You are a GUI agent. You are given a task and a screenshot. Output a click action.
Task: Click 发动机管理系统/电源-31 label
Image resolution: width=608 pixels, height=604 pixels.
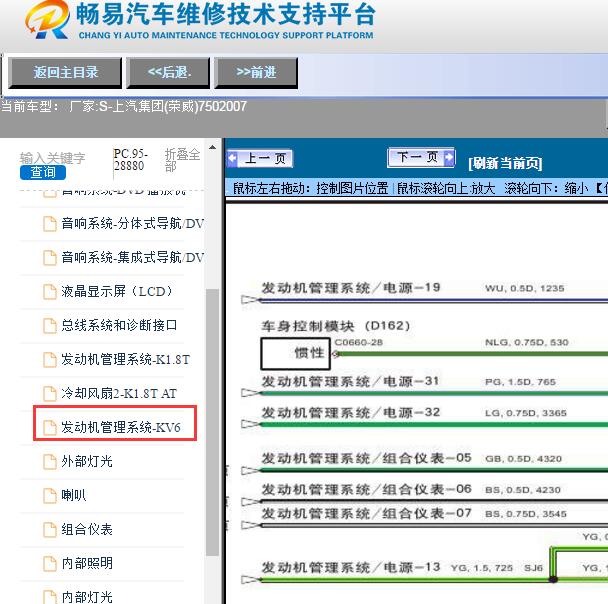(350, 381)
